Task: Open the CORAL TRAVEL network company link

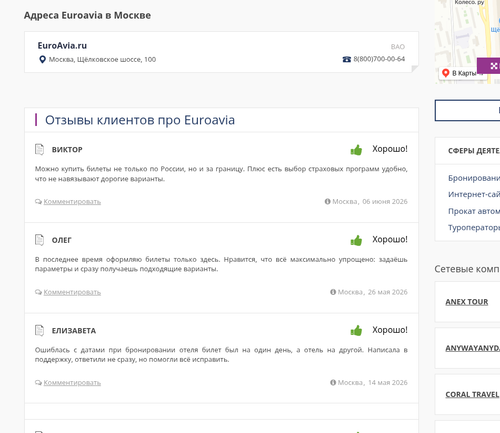Action: coord(472,395)
